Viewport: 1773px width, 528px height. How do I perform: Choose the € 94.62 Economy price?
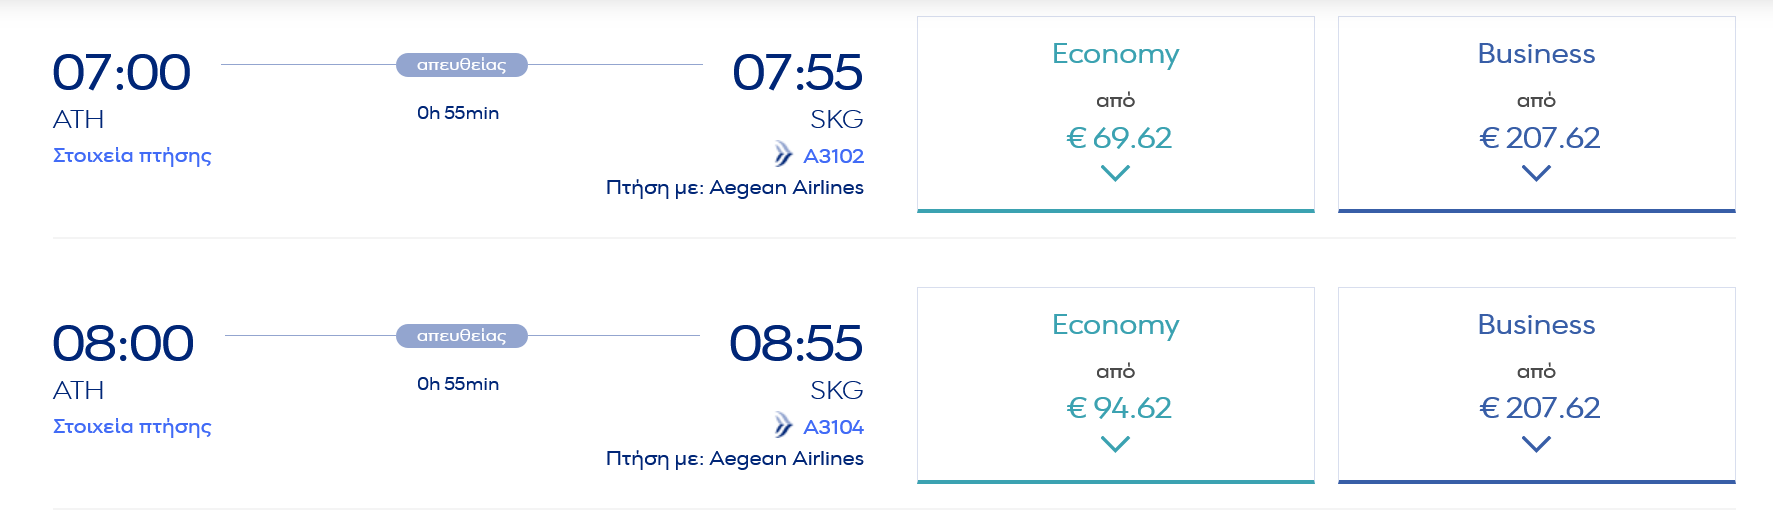[1119, 408]
